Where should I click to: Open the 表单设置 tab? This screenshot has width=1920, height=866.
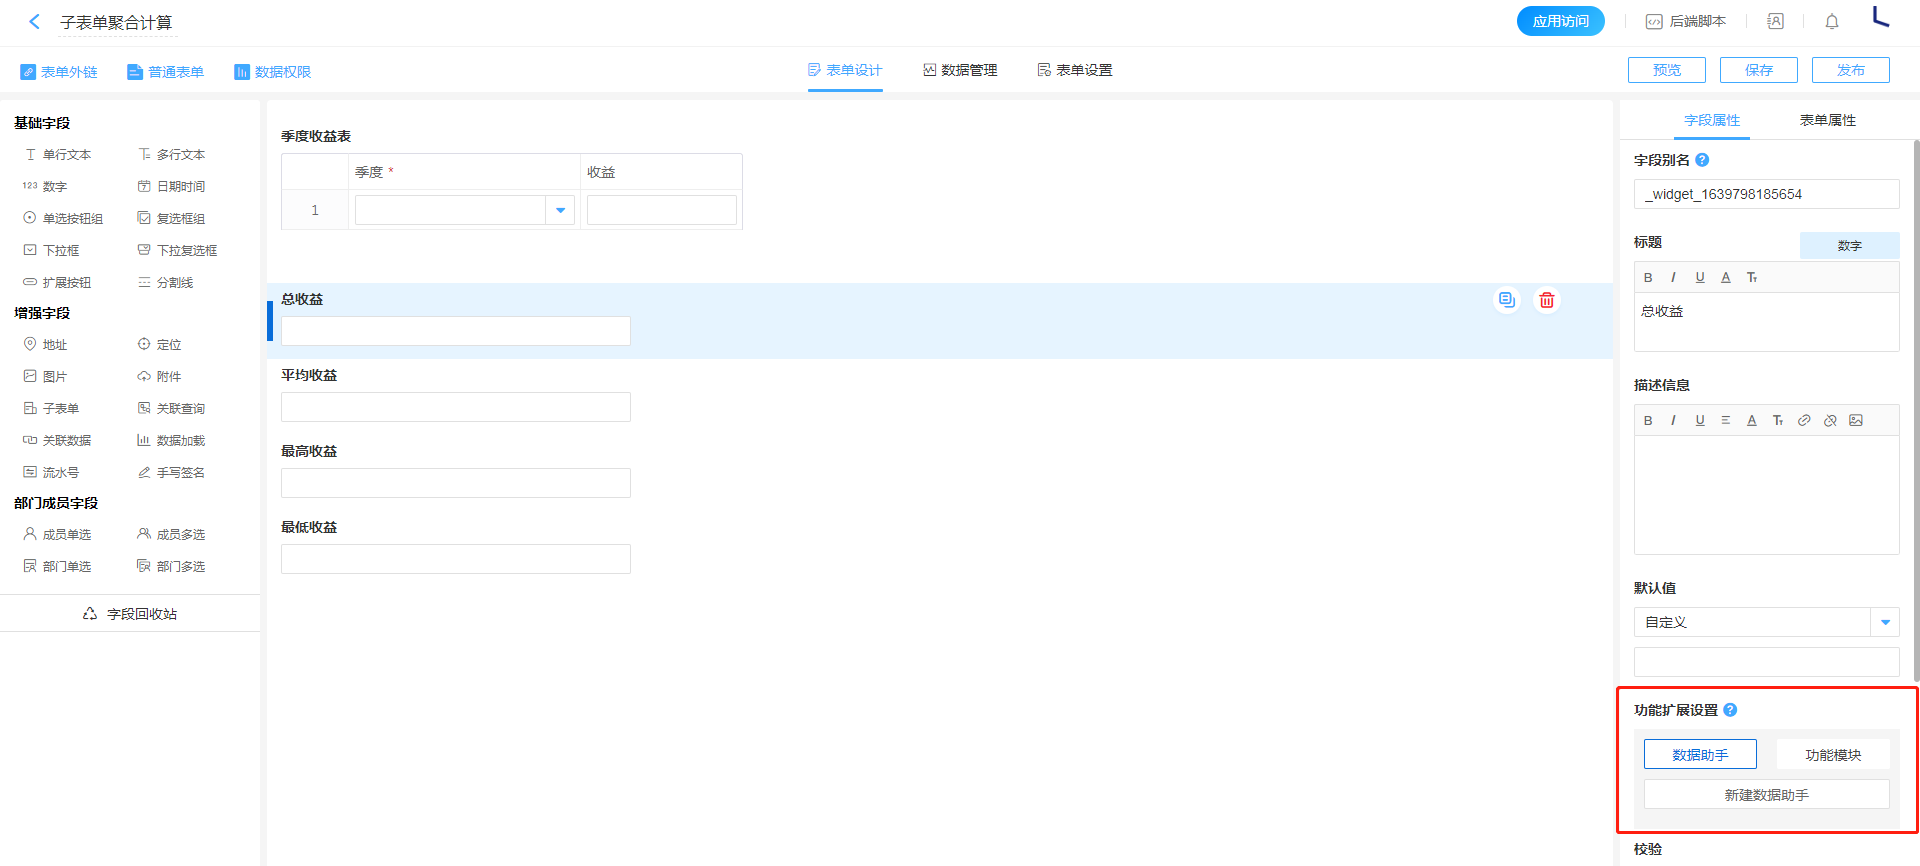[x=1075, y=70]
